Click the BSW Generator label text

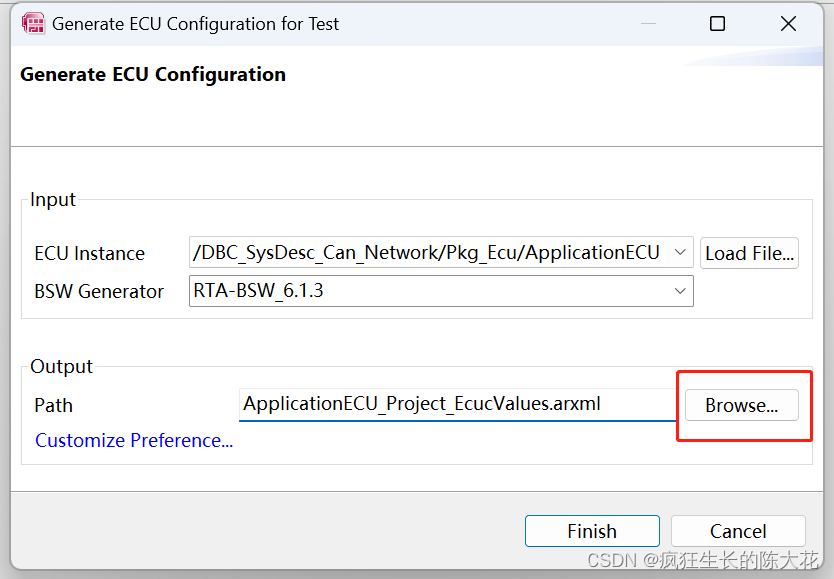click(99, 291)
